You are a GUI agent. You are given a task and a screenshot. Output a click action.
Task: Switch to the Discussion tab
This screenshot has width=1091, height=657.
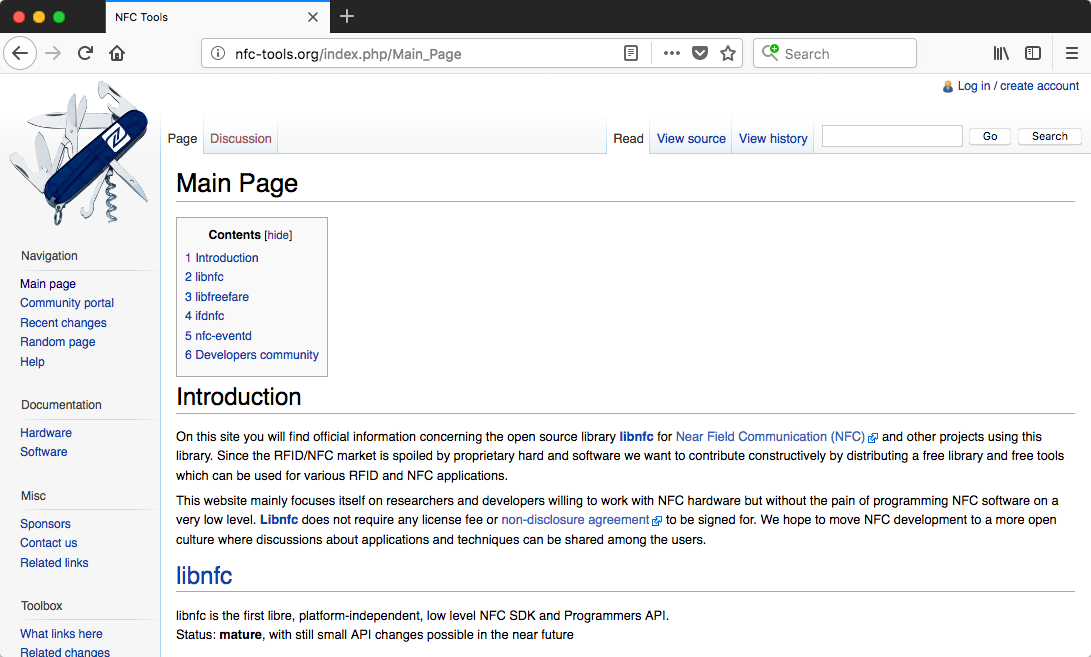tap(241, 139)
